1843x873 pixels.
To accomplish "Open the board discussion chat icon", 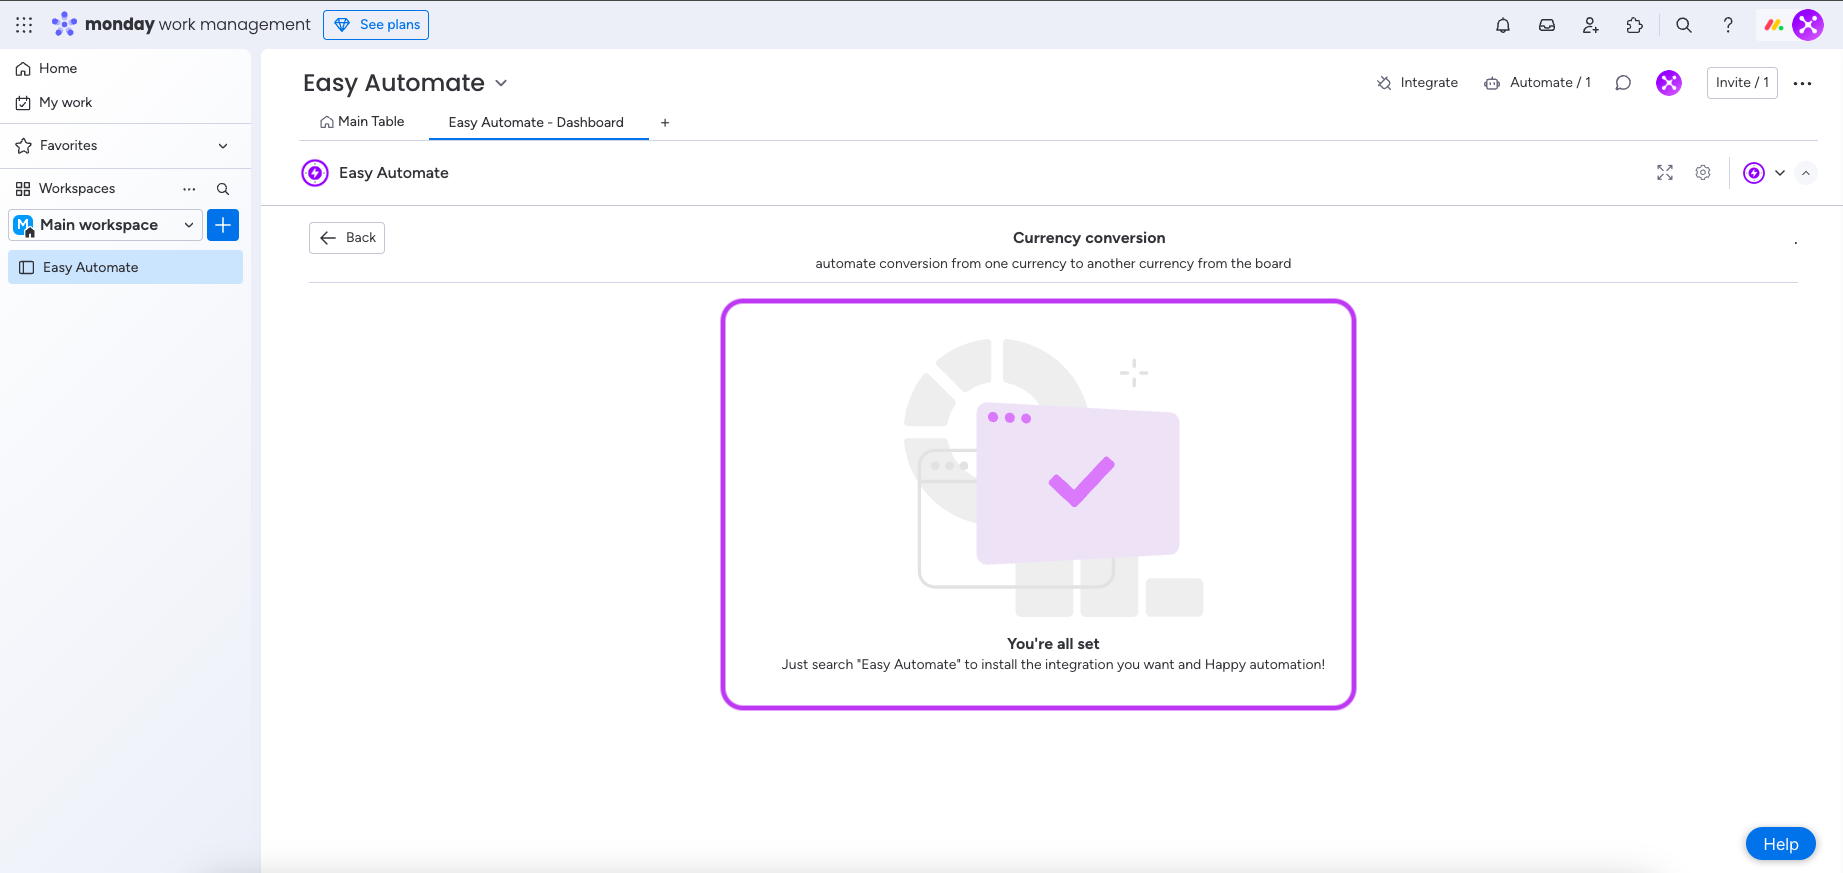I will tap(1623, 83).
